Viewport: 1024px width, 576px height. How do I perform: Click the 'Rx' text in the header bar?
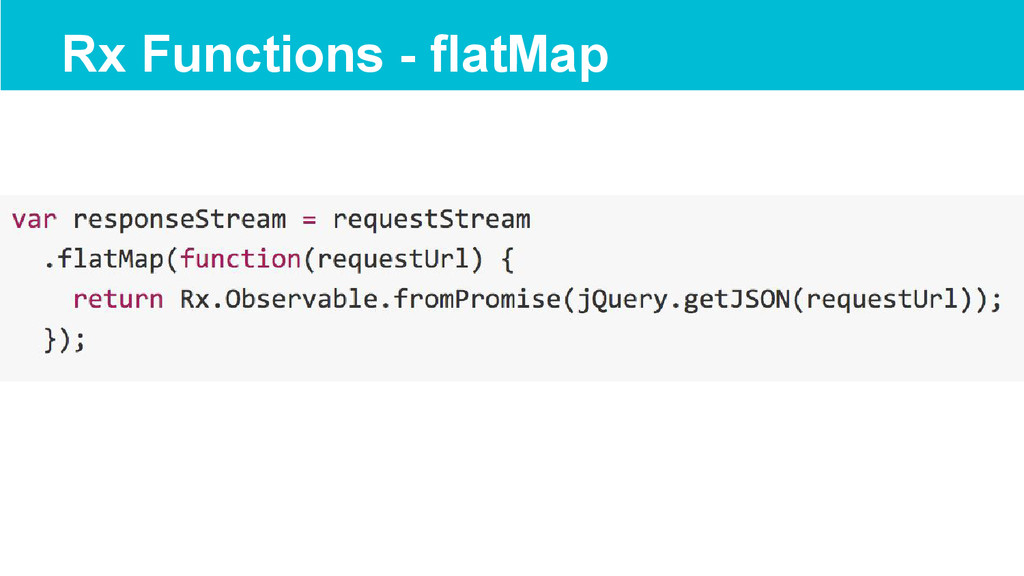point(93,54)
